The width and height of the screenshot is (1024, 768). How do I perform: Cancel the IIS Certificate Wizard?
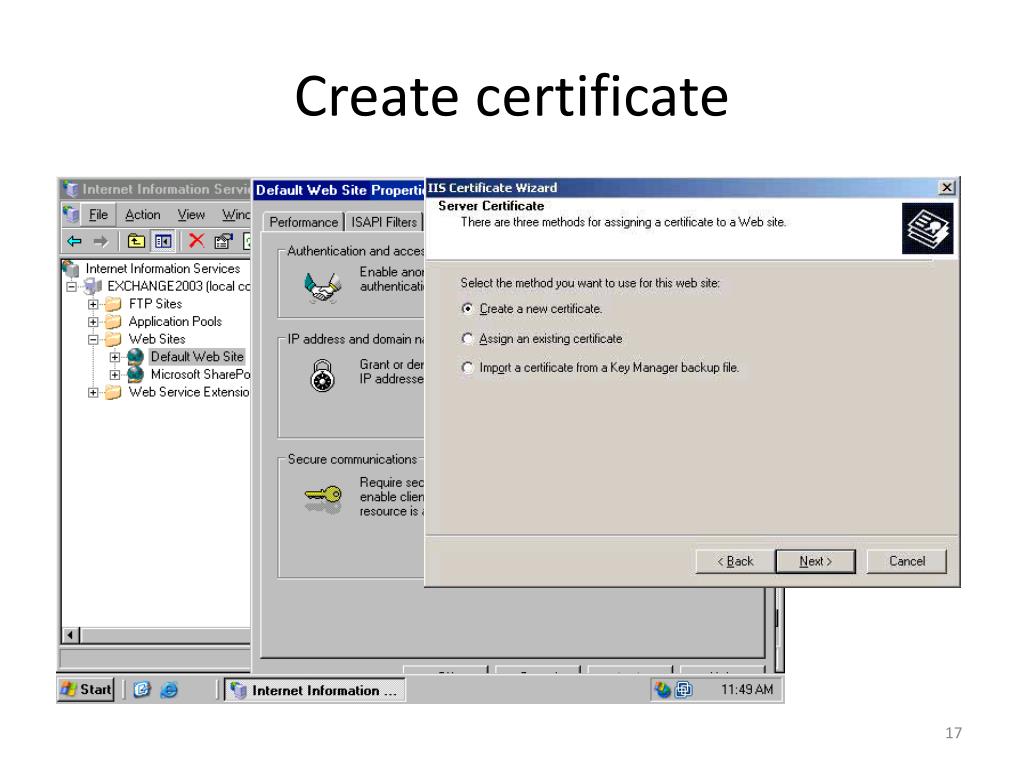(x=906, y=561)
